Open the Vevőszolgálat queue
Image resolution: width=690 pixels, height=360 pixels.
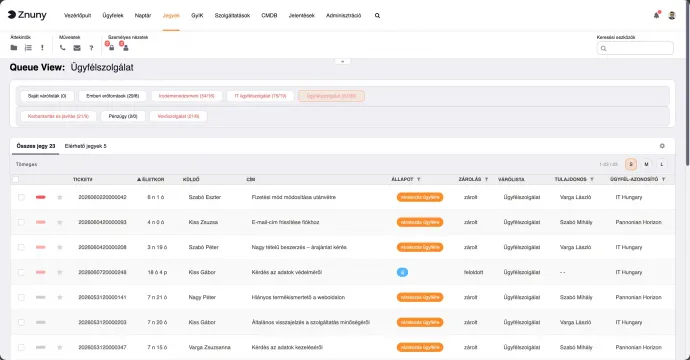178,116
